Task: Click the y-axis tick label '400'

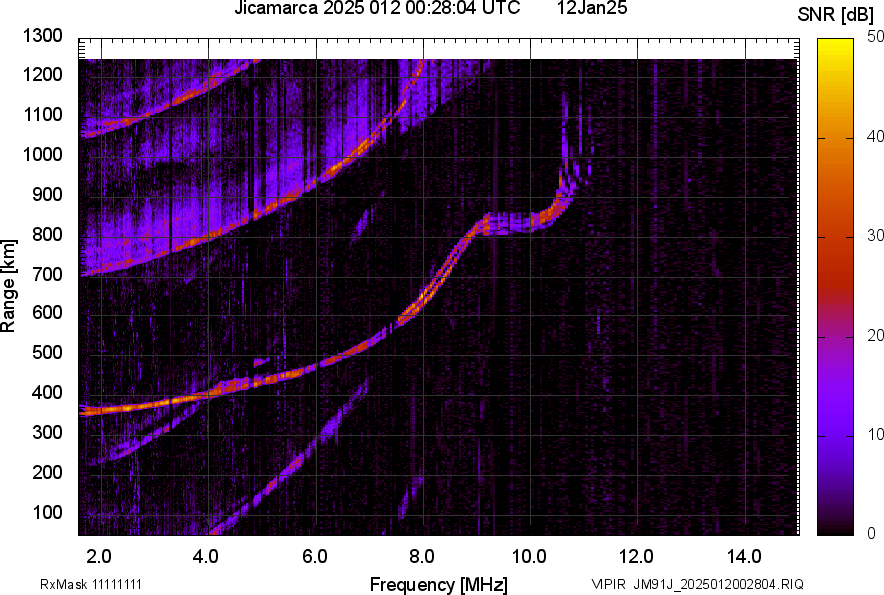Action: pyautogui.click(x=47, y=392)
